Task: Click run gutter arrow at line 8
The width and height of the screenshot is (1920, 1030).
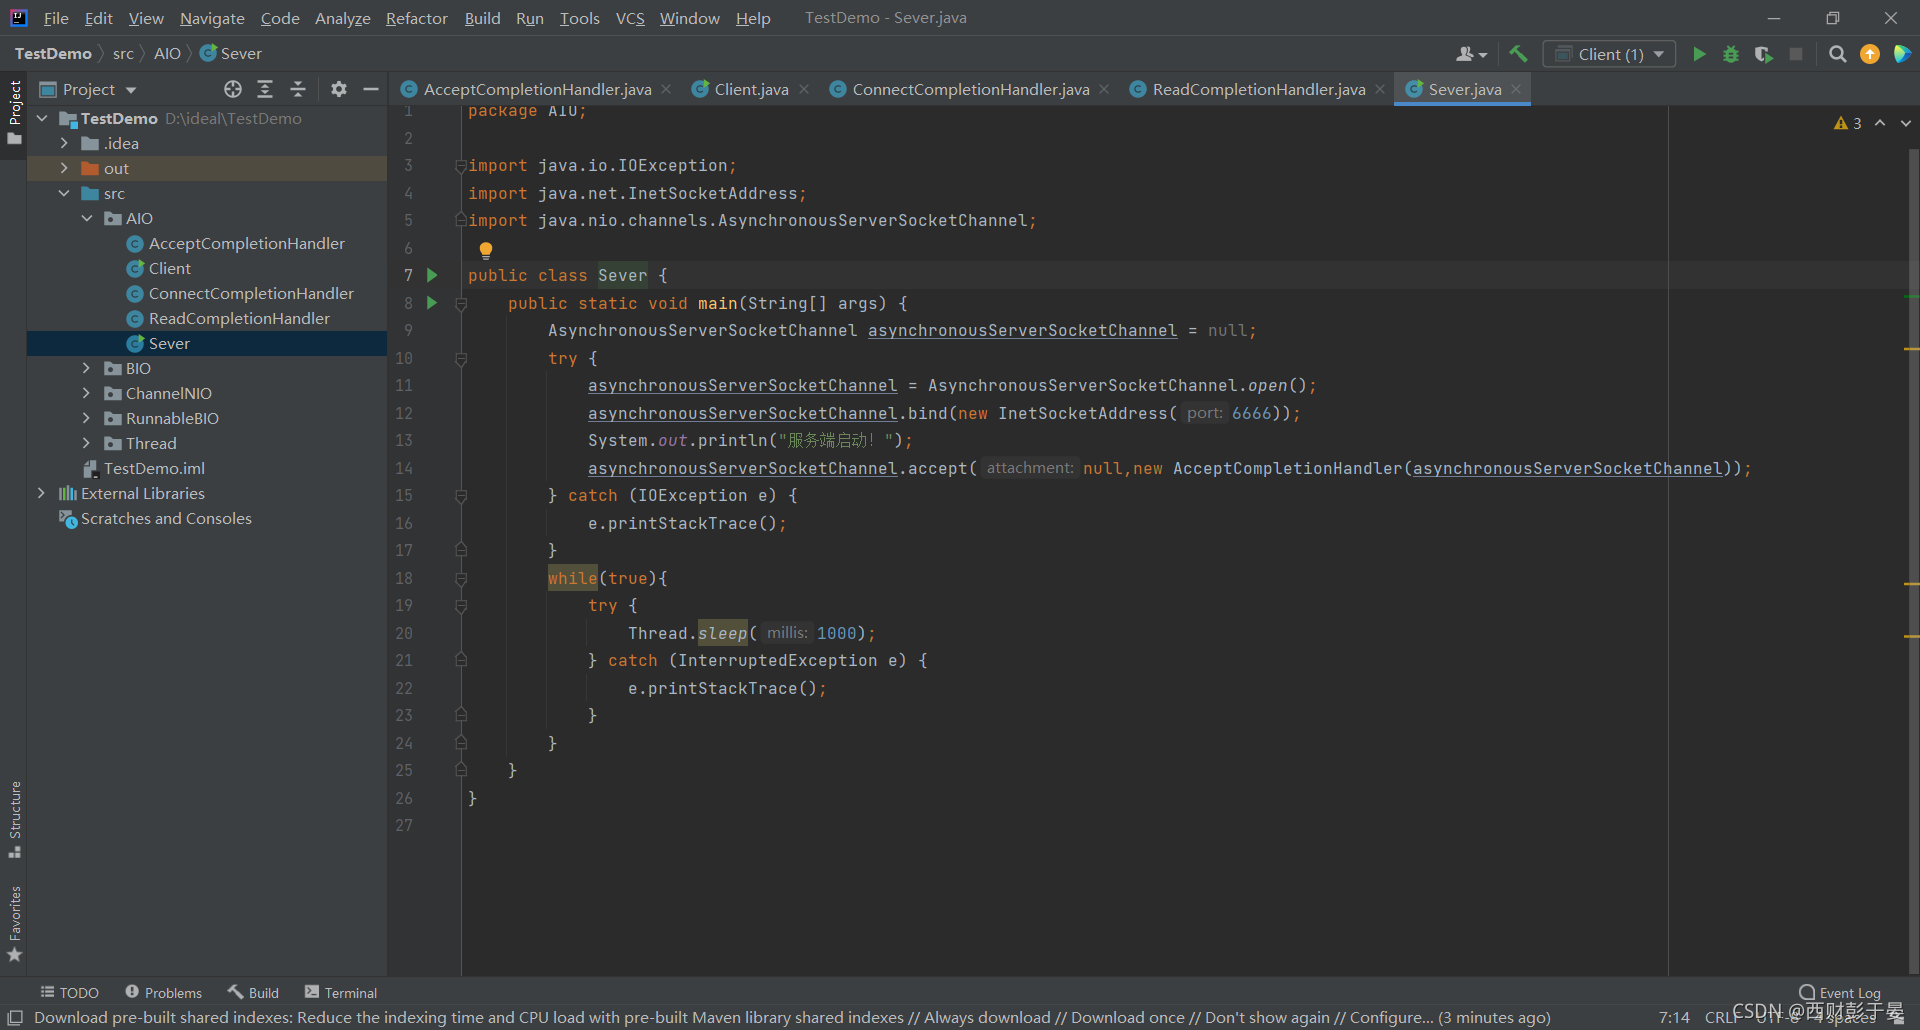Action: [432, 303]
